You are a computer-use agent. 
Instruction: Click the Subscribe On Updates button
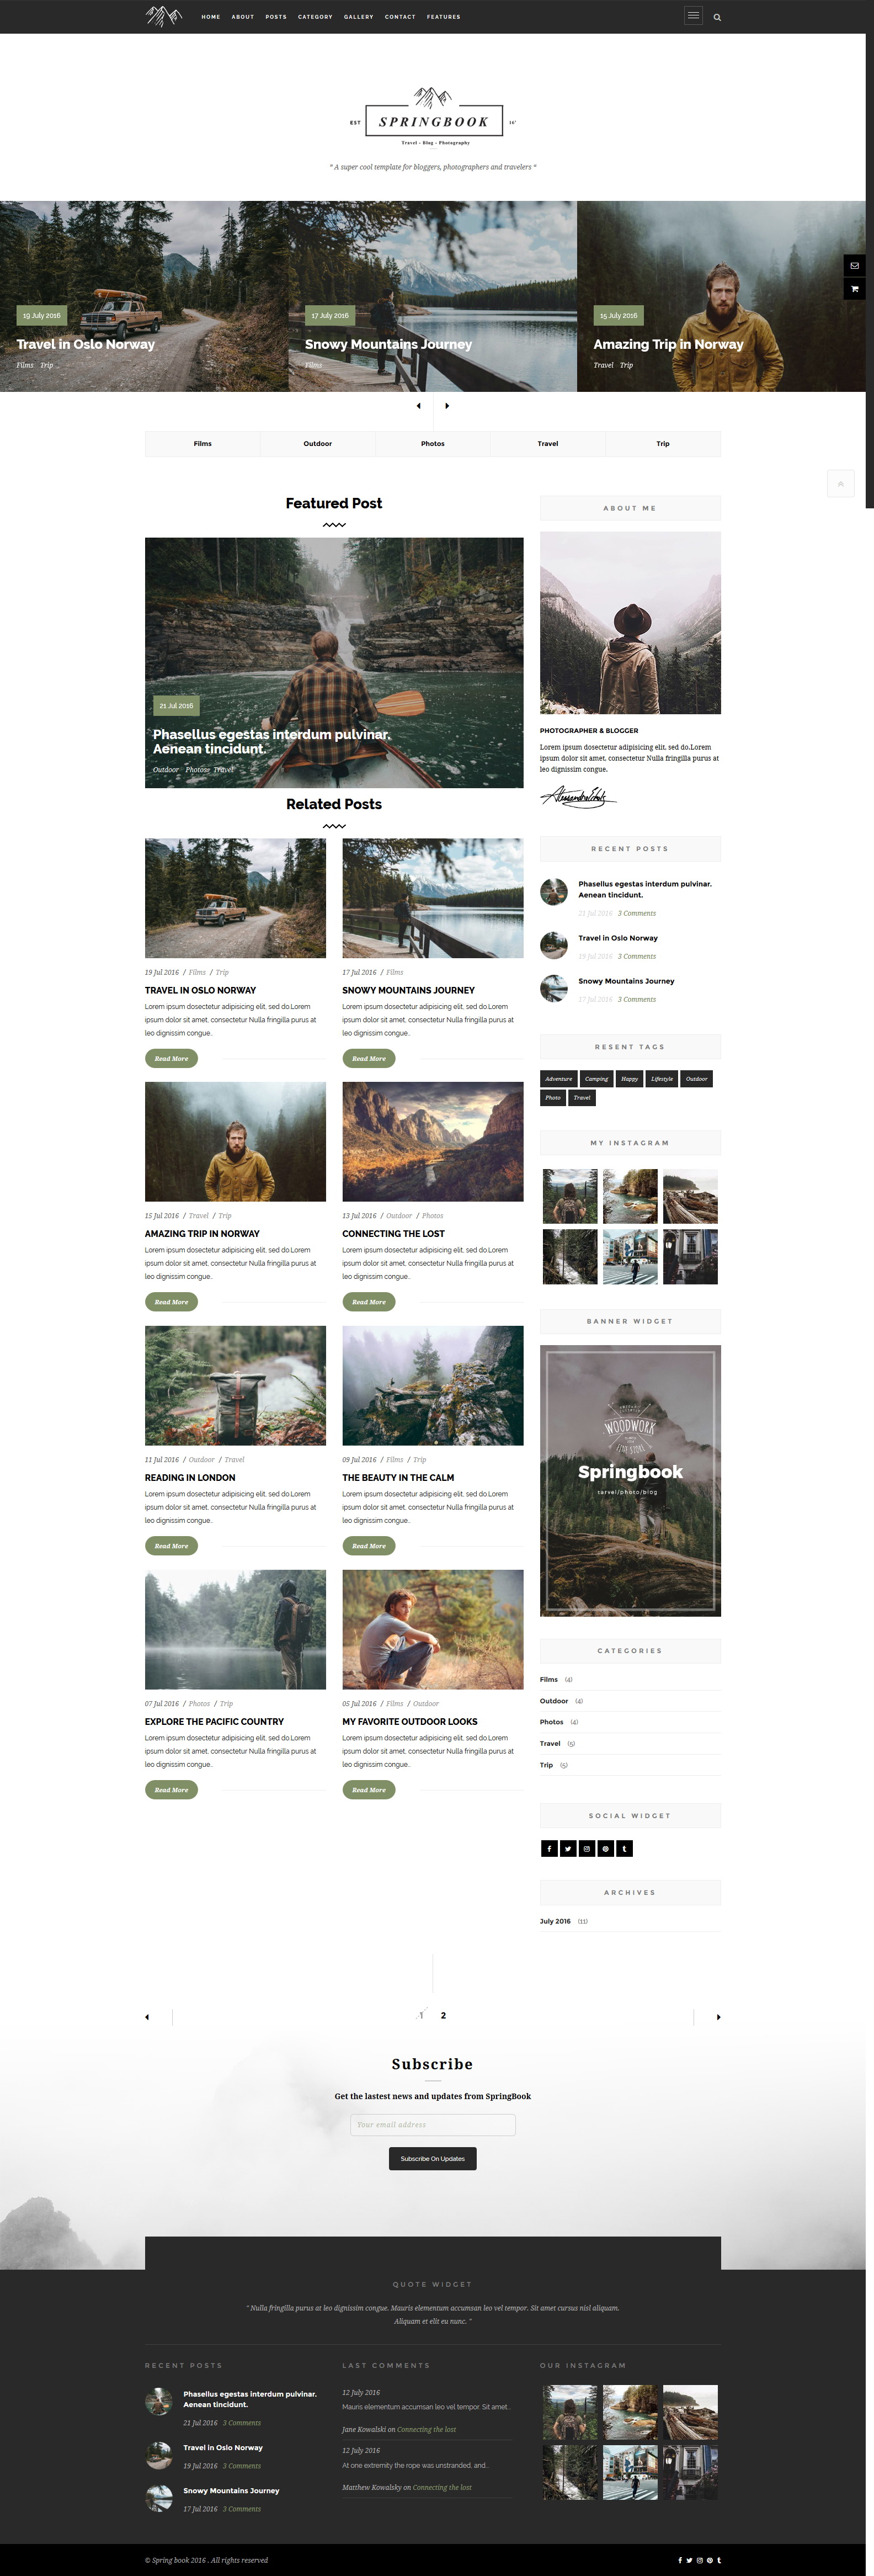click(x=432, y=2159)
